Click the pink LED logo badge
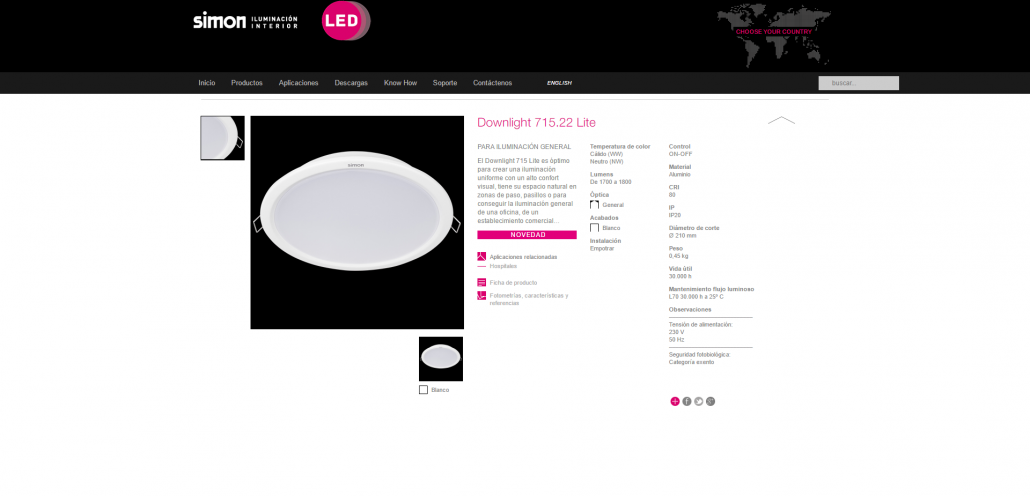Image resolution: width=1030 pixels, height=496 pixels. click(x=346, y=21)
